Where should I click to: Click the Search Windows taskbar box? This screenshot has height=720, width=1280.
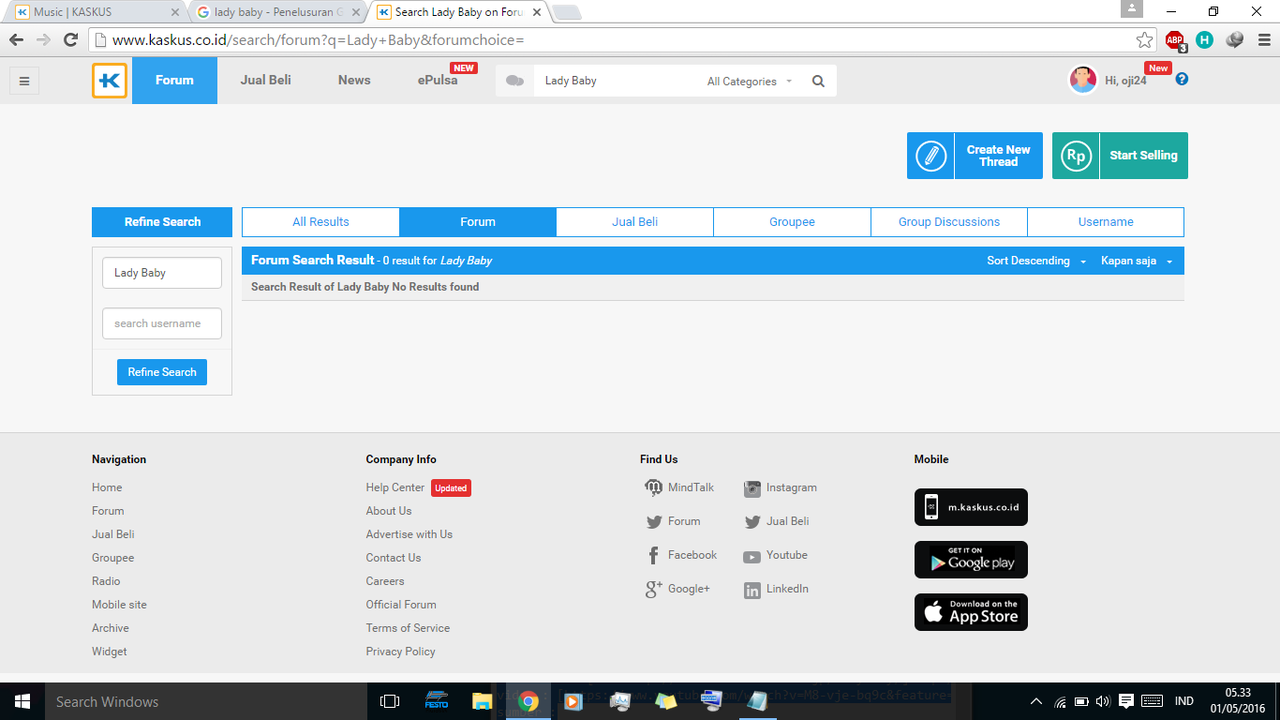click(x=205, y=701)
